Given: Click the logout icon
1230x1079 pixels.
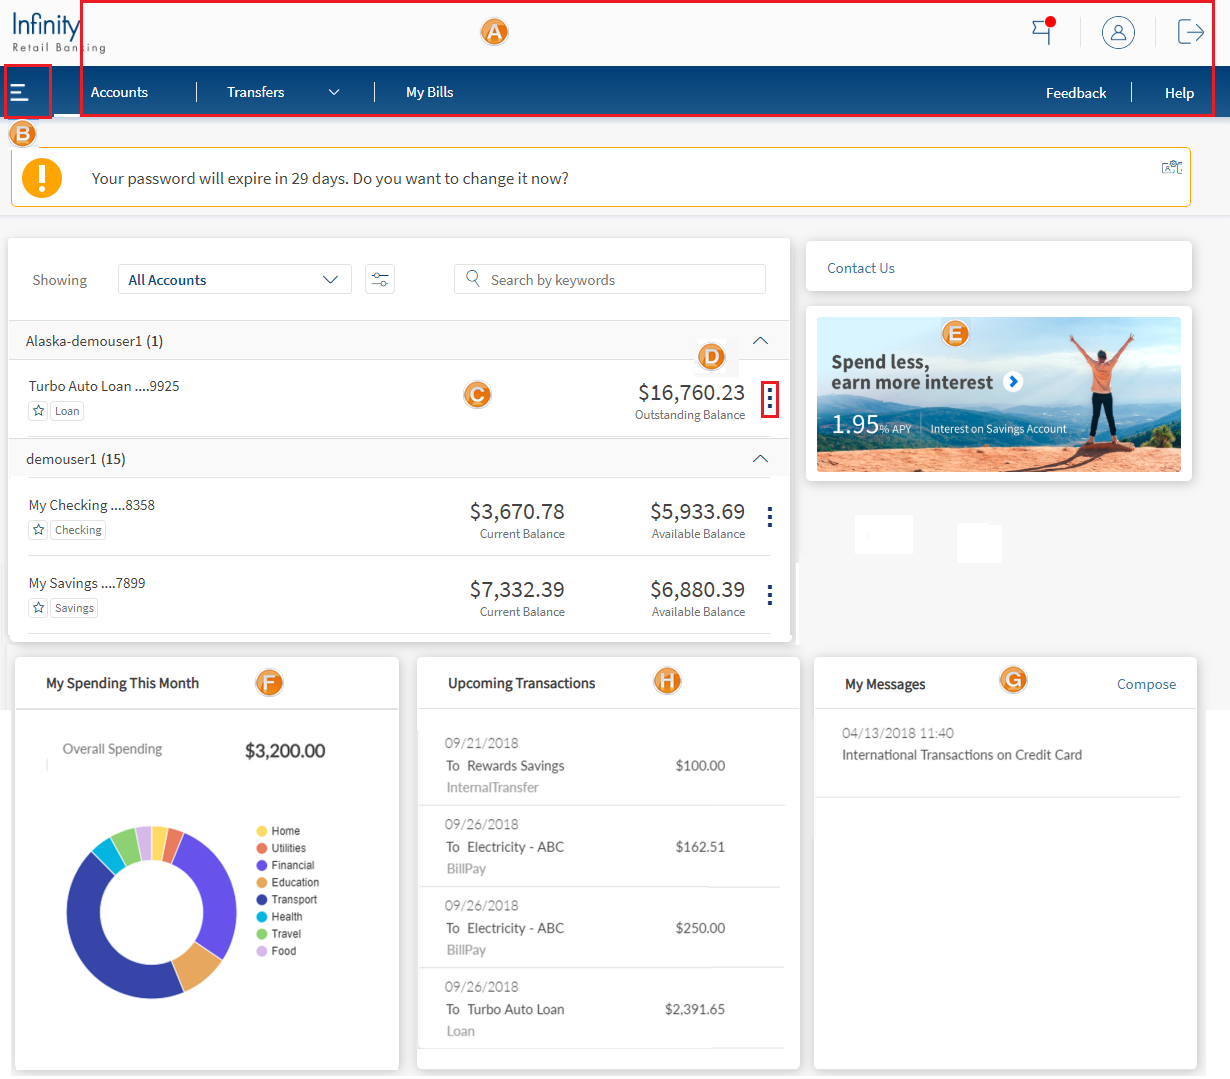Looking at the screenshot, I should pos(1190,32).
